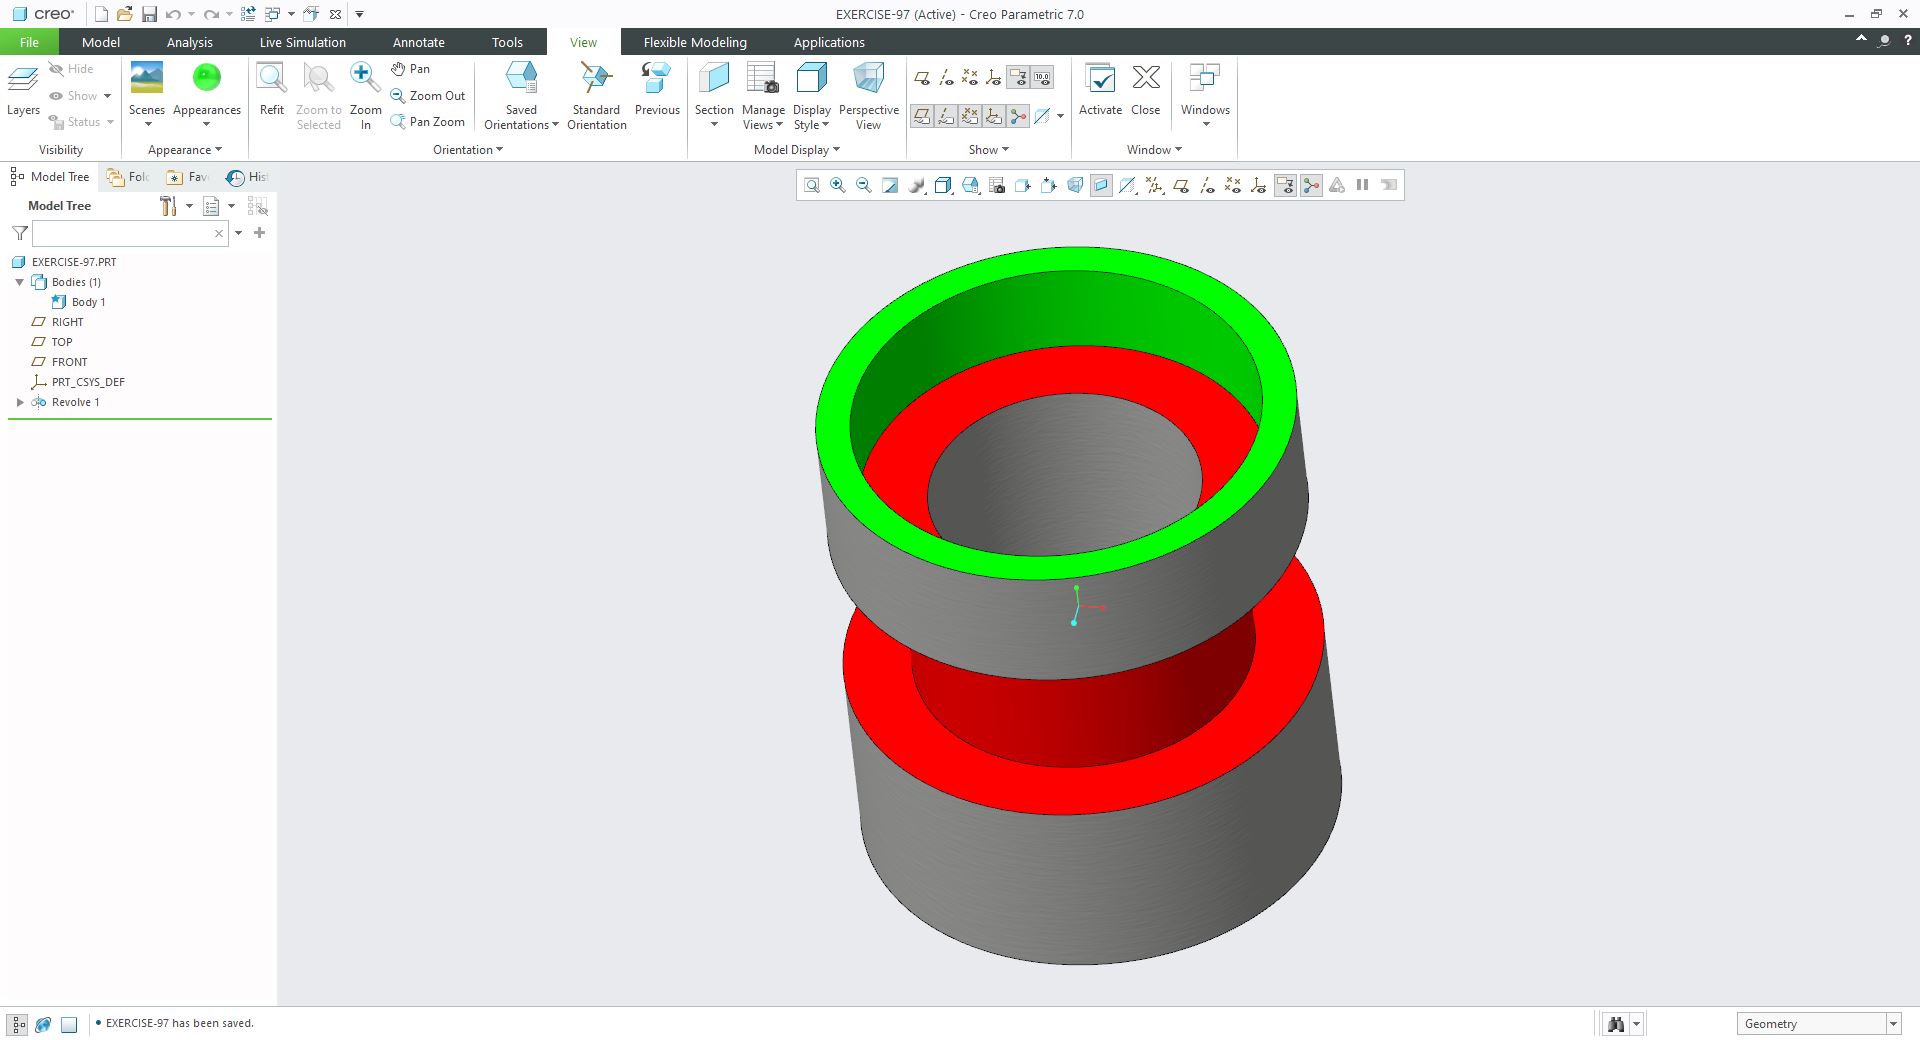Open the Annotate ribbon tab
Screen dimensions: 1920x1040
click(419, 42)
